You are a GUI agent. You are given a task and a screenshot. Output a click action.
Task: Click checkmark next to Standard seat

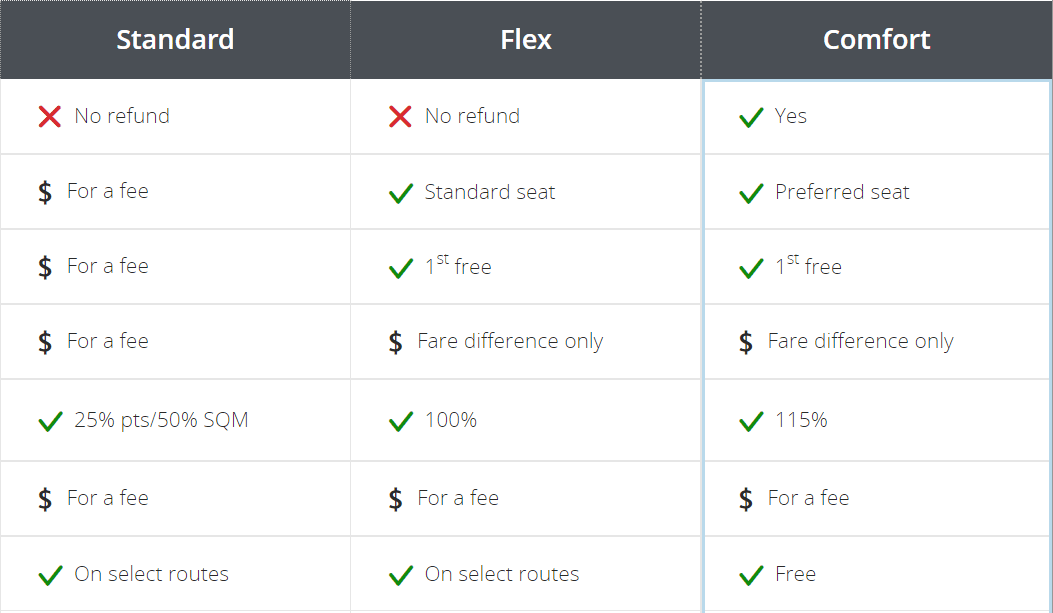pos(400,193)
